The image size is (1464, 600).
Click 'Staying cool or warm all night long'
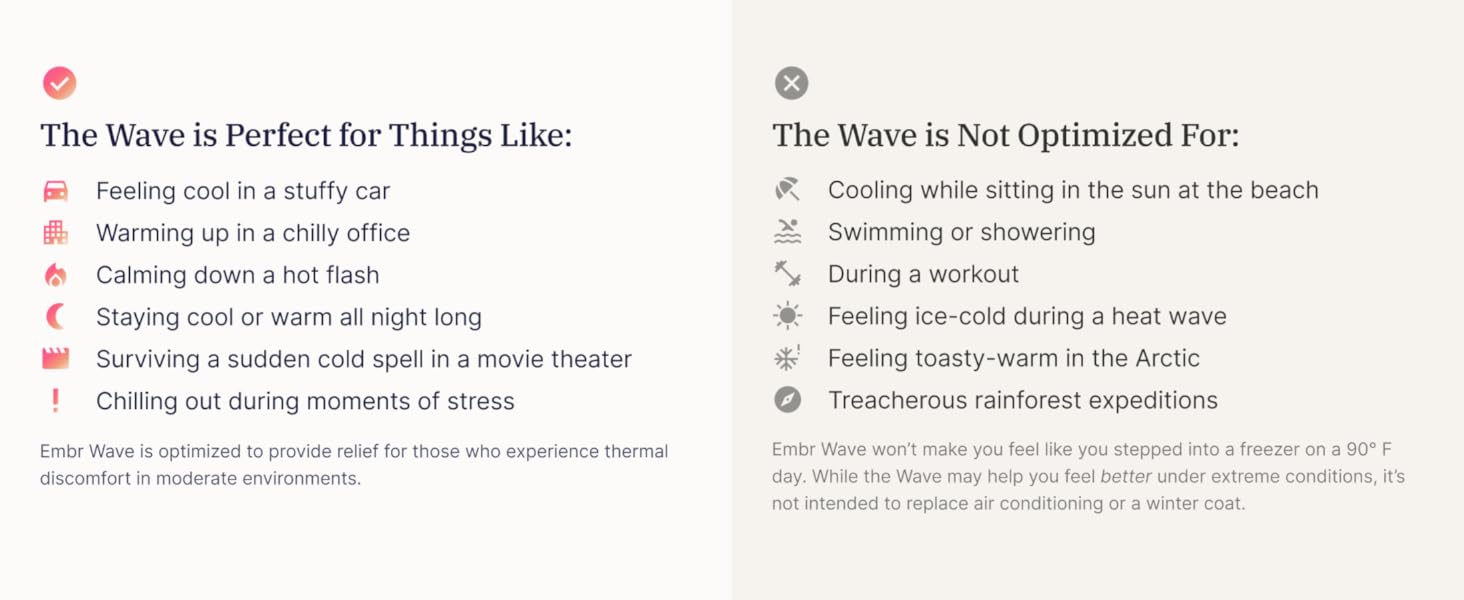coord(288,317)
